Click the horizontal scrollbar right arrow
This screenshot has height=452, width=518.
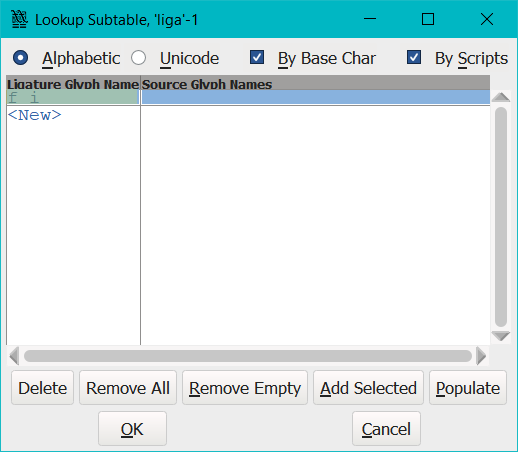481,356
